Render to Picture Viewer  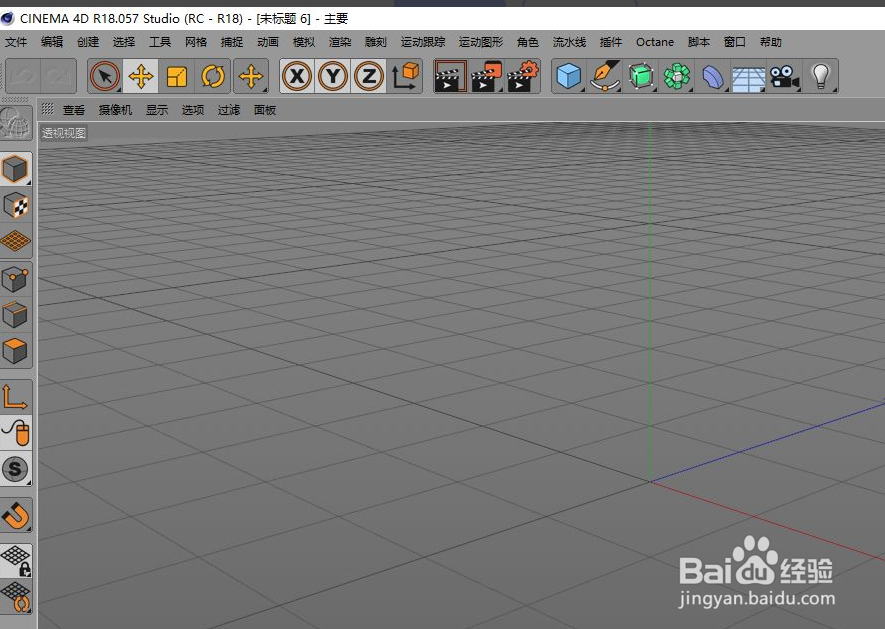[487, 76]
